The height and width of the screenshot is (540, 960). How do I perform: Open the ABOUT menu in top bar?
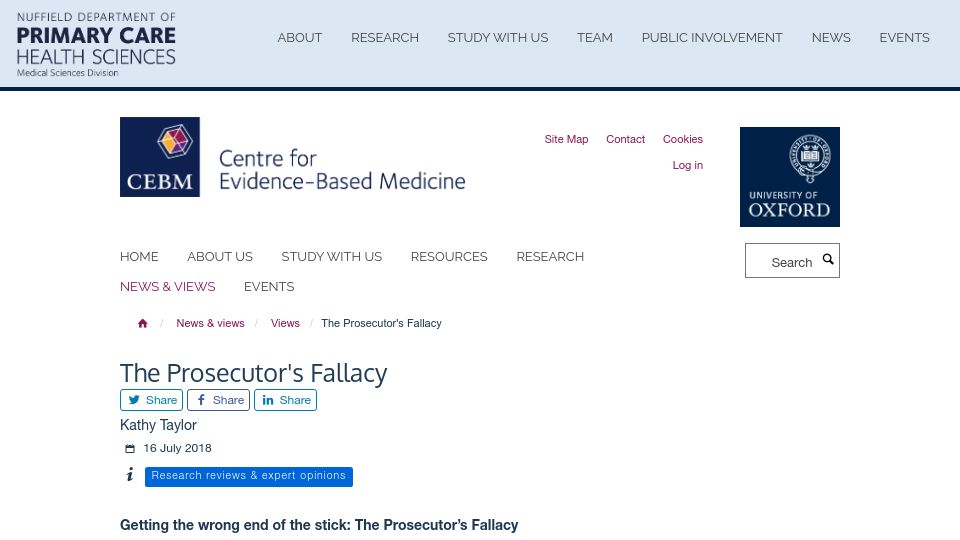(x=299, y=38)
